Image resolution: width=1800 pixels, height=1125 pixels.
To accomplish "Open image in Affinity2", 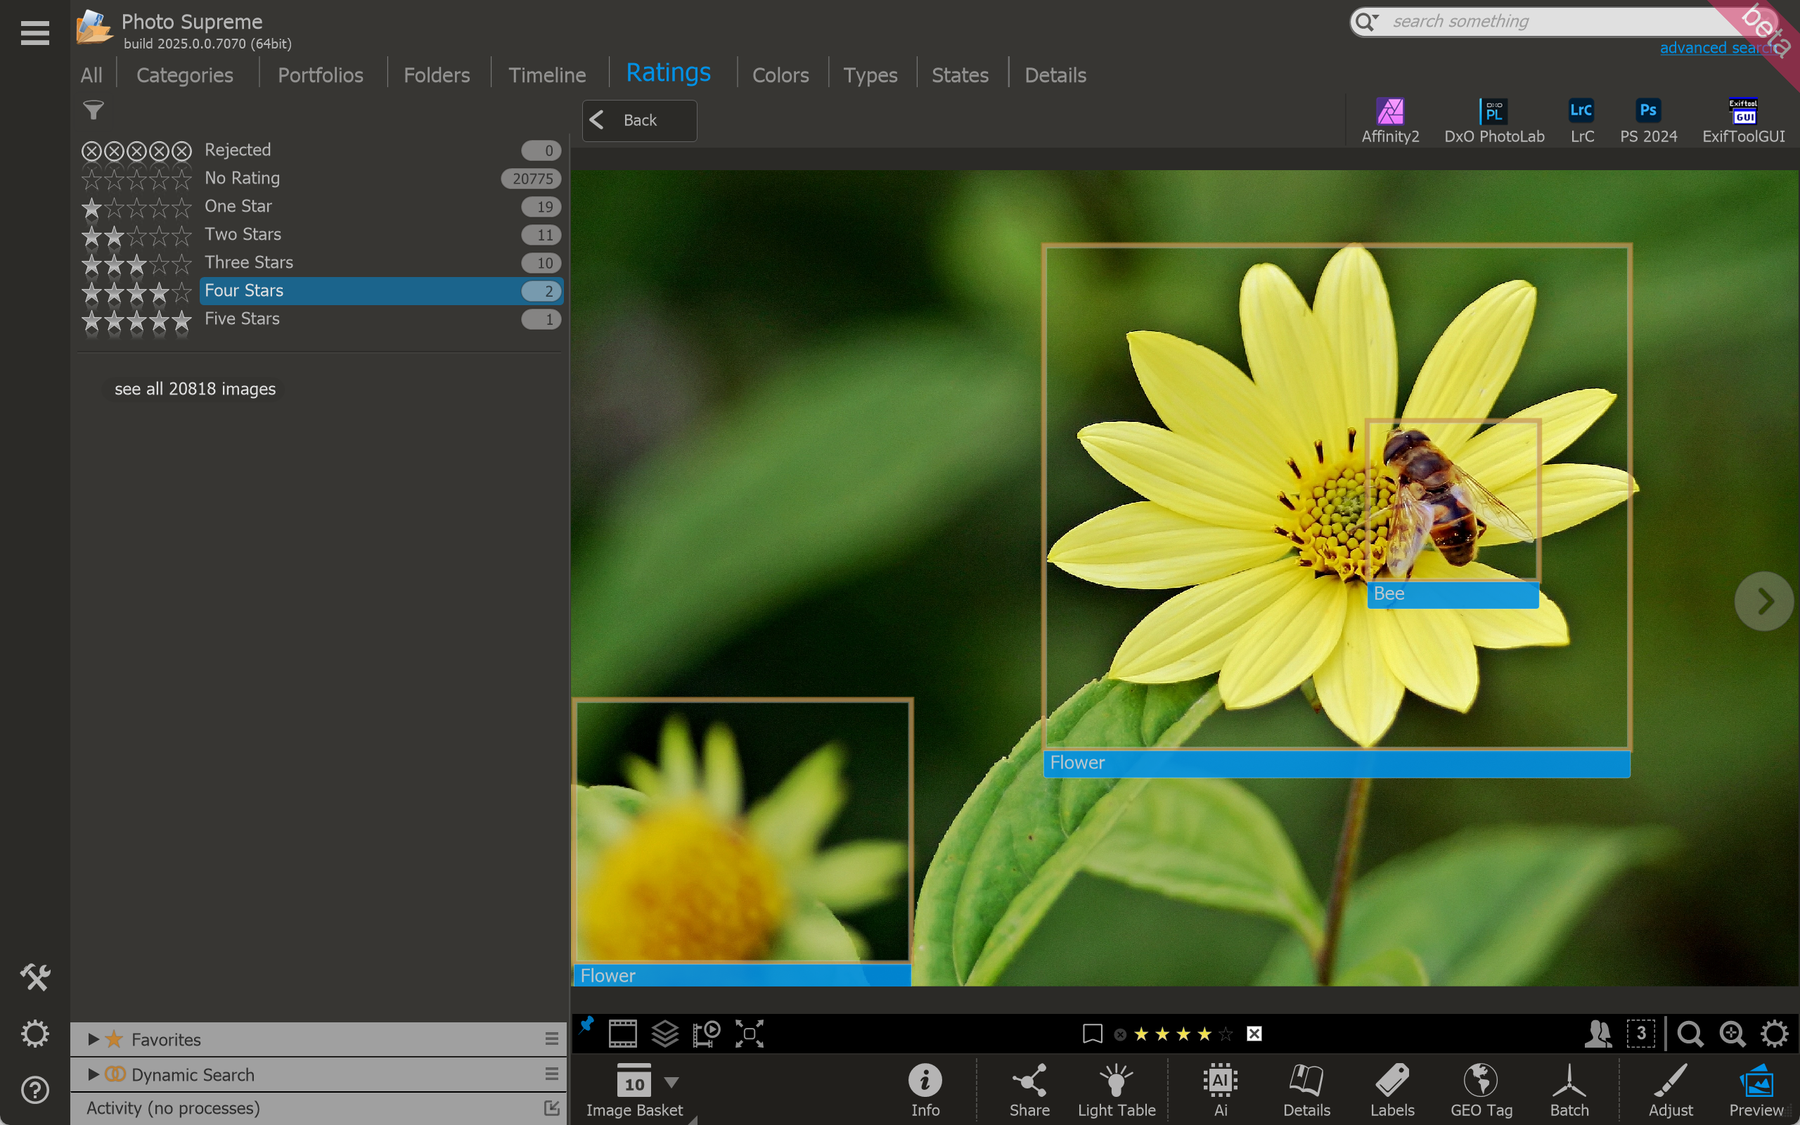I will coord(1390,121).
